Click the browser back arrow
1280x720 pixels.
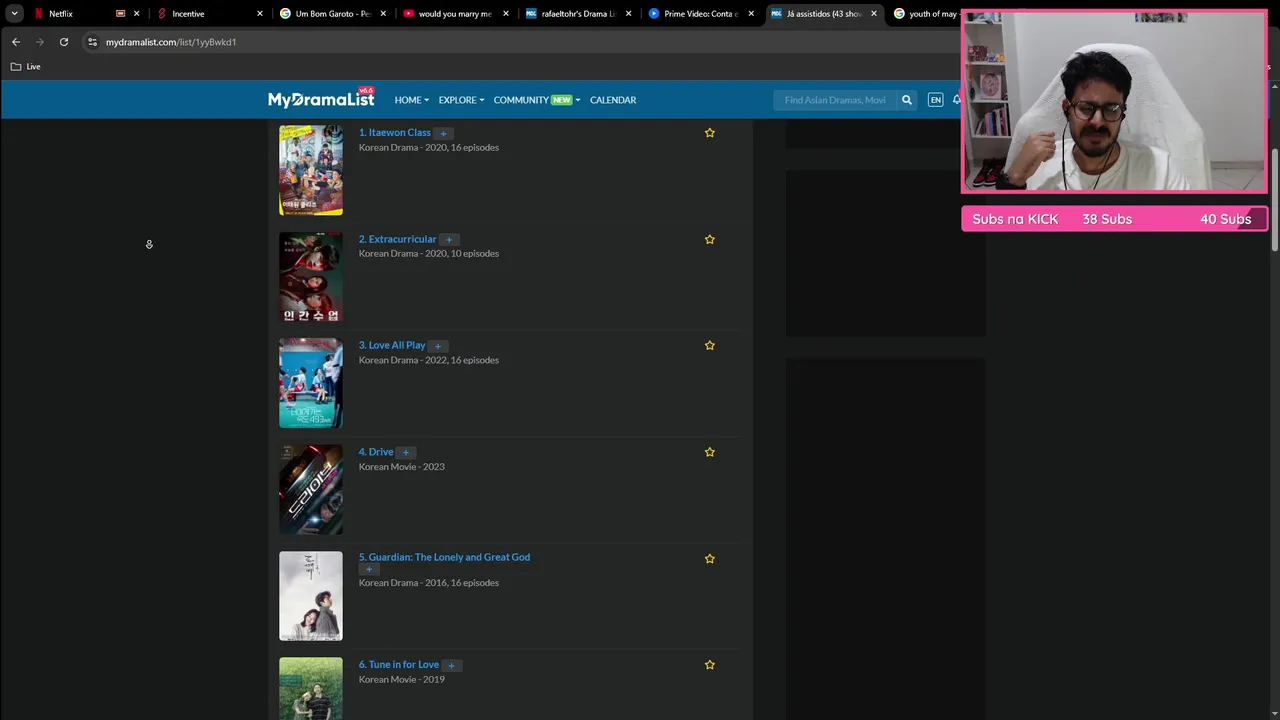(x=16, y=42)
